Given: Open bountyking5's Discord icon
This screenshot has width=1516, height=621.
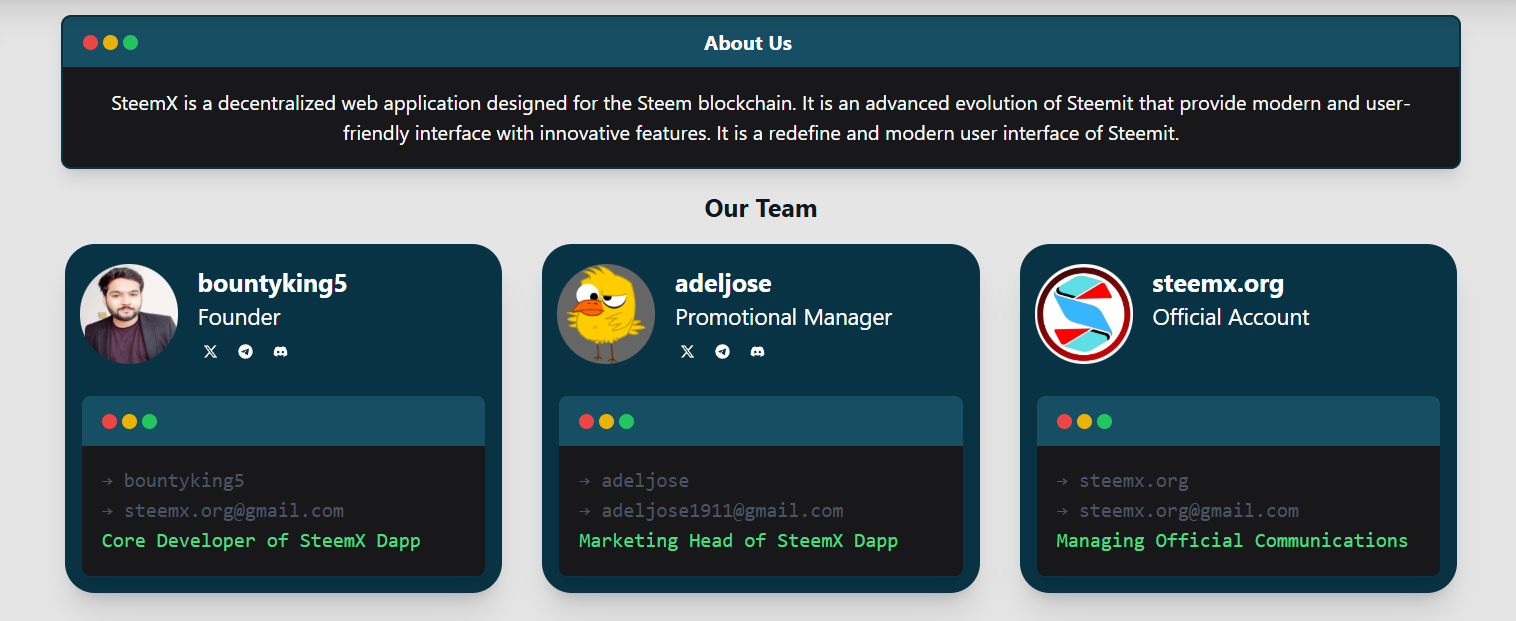Looking at the screenshot, I should pos(280,352).
